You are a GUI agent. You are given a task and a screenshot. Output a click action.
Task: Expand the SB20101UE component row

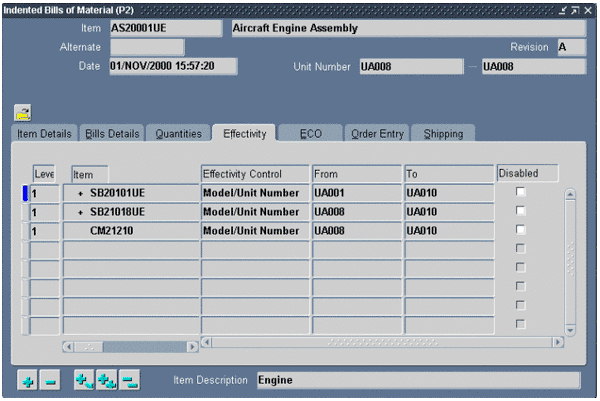click(80, 194)
